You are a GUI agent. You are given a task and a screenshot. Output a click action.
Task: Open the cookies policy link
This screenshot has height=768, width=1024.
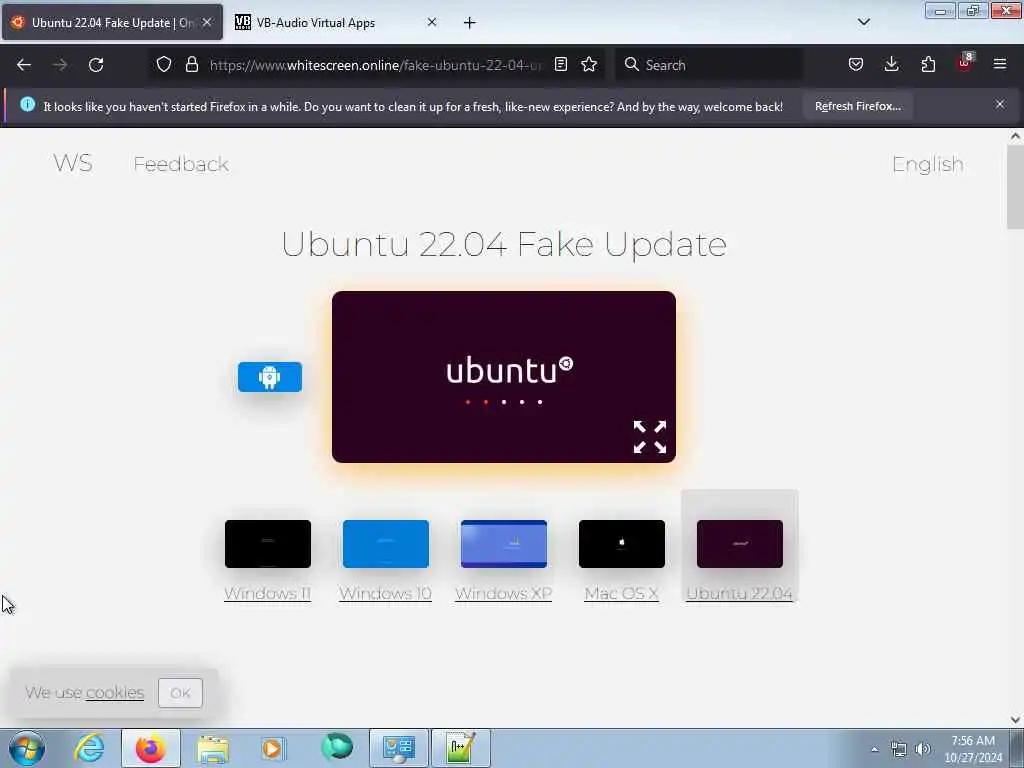(115, 692)
